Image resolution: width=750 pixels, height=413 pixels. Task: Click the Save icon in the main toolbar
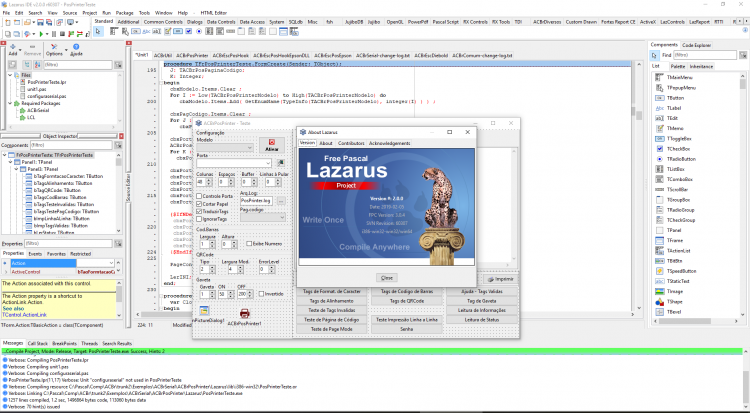[x=40, y=22]
